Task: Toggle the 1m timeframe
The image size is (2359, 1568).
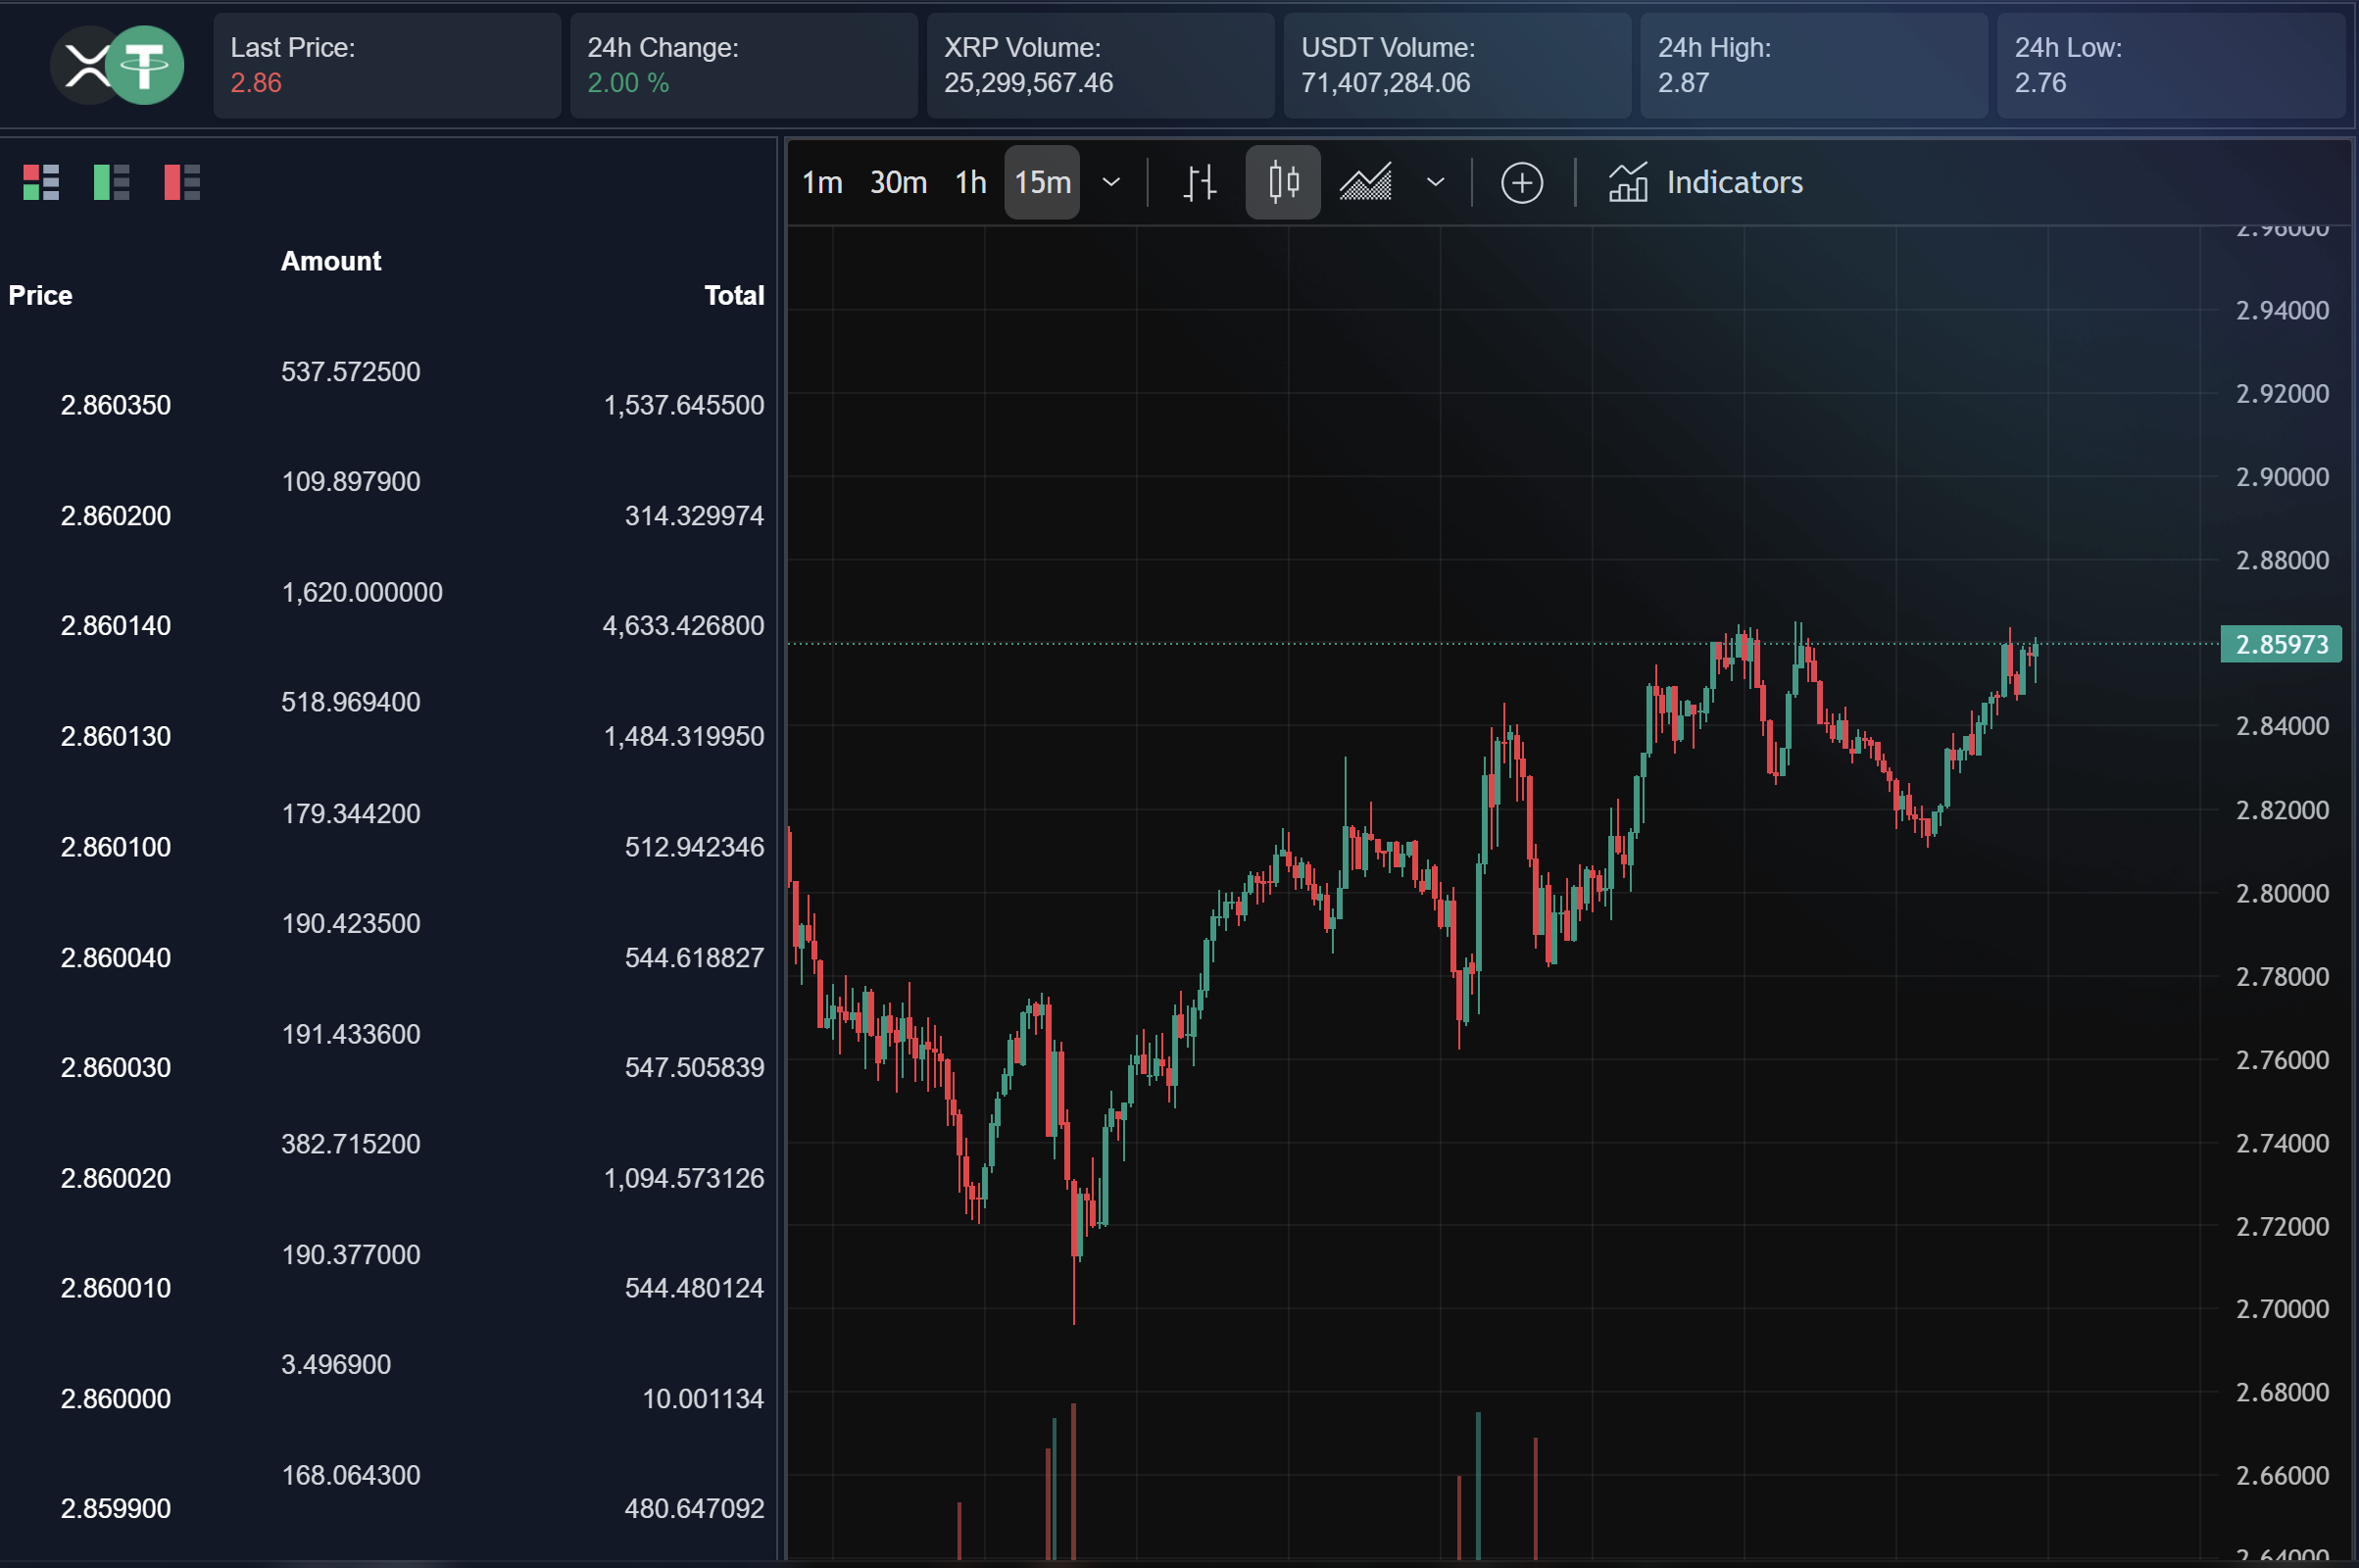Action: click(x=822, y=182)
